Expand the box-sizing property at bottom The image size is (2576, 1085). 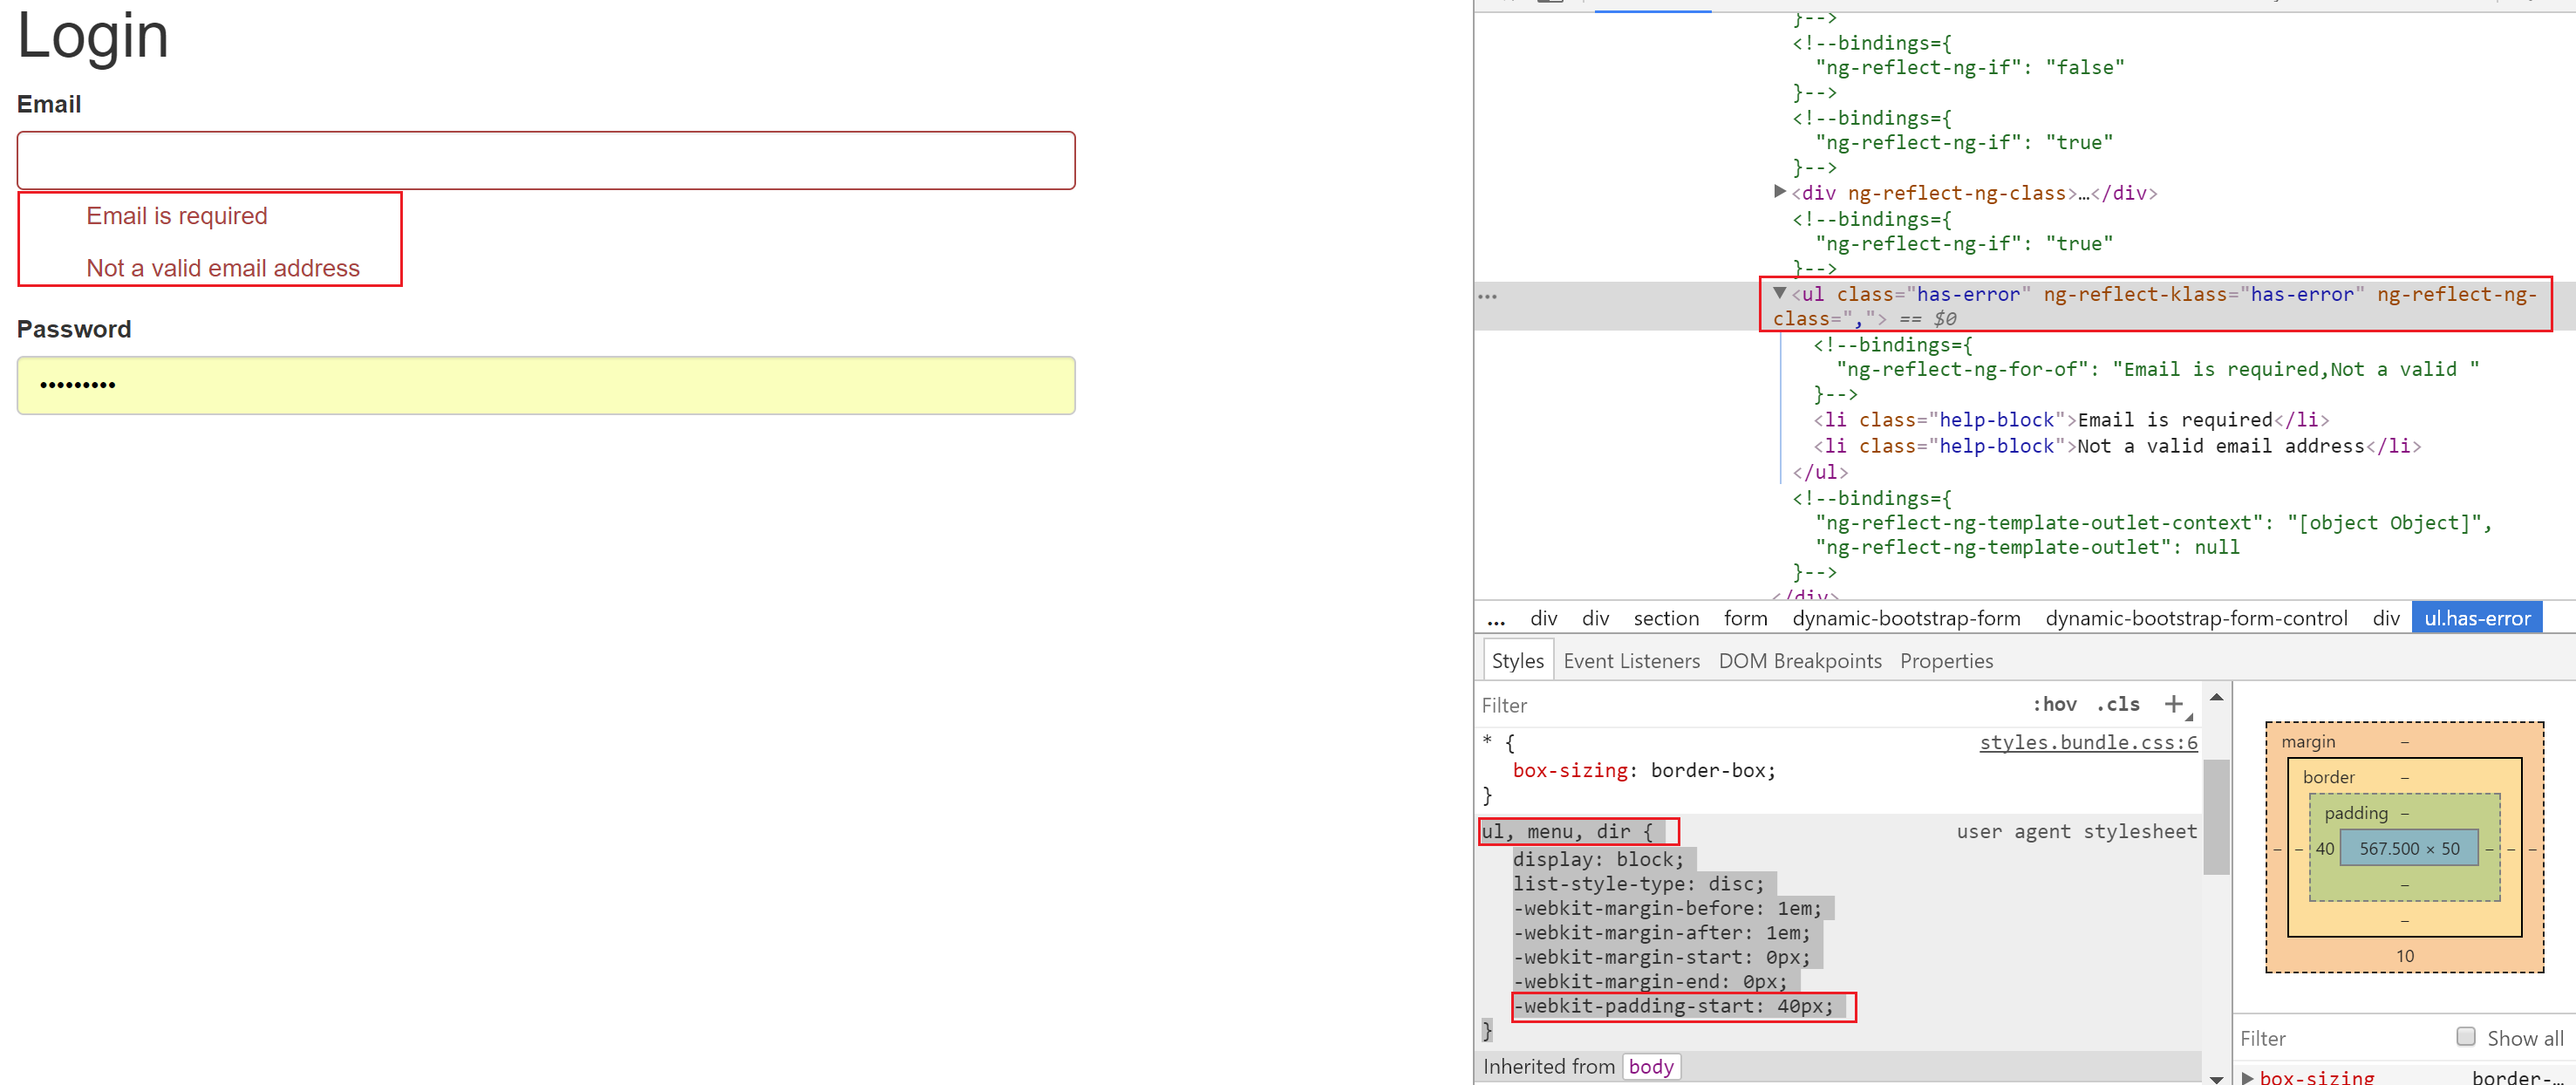pos(2248,1077)
